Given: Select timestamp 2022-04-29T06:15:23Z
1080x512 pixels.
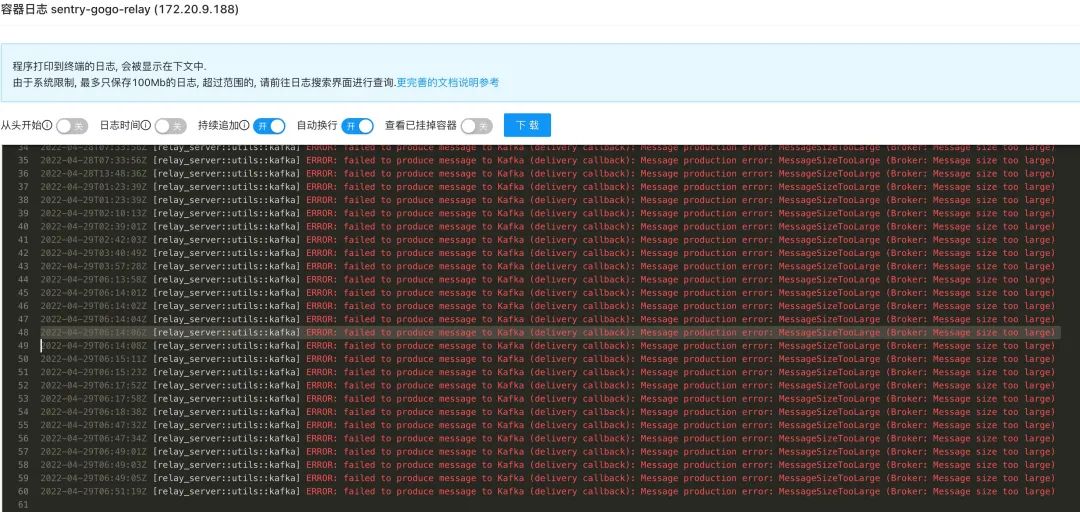Looking at the screenshot, I should [93, 372].
